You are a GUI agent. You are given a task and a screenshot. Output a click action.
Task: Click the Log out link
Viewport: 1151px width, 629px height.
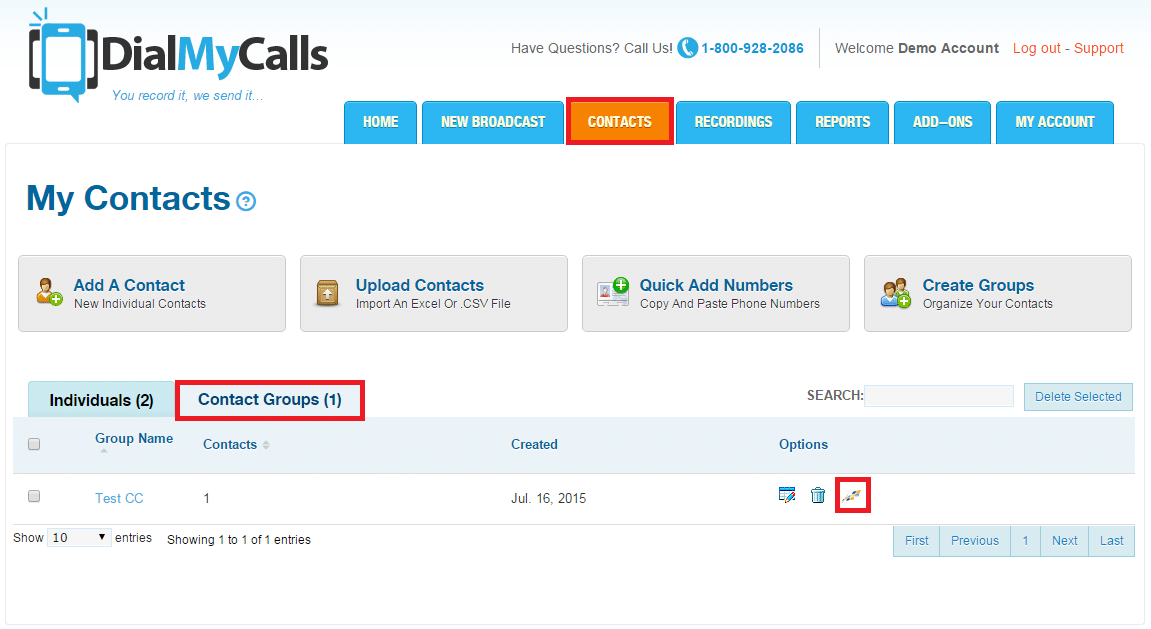(x=1036, y=48)
